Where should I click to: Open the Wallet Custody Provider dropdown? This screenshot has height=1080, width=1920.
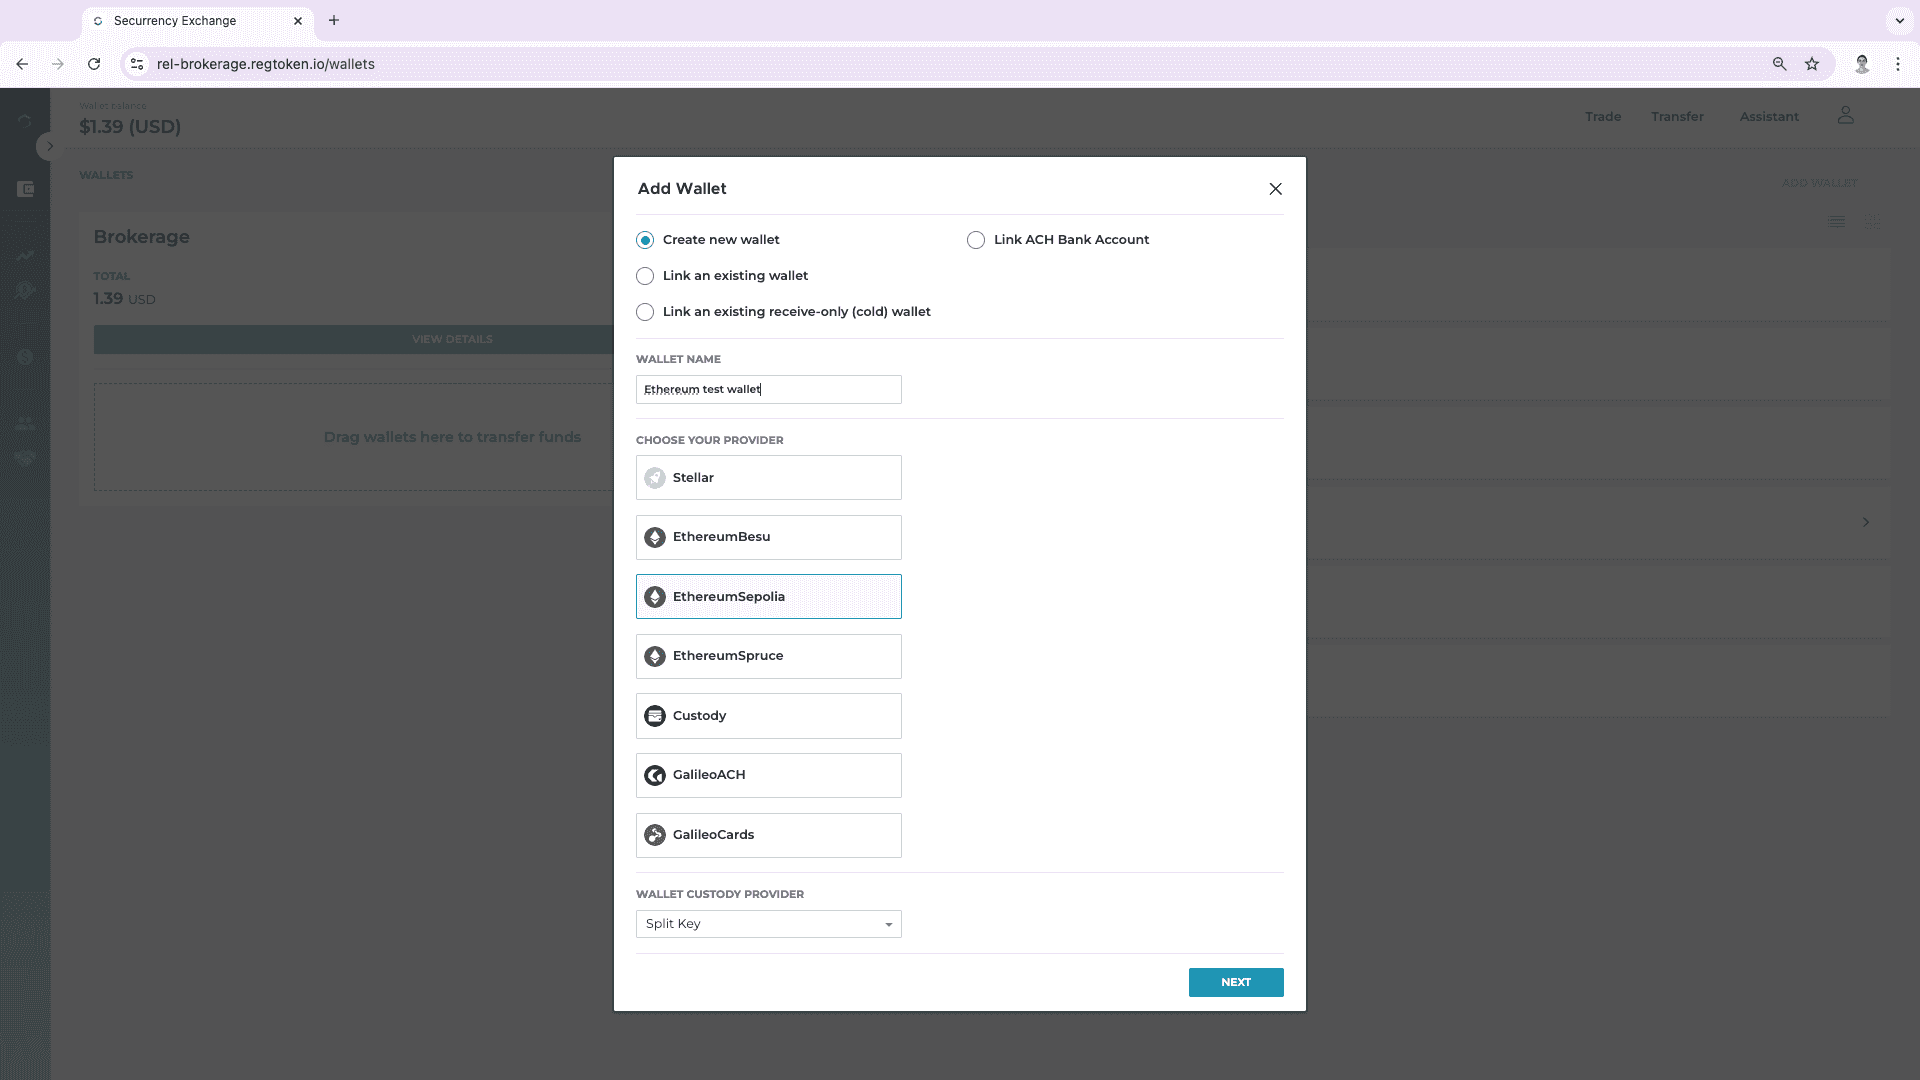tap(768, 924)
